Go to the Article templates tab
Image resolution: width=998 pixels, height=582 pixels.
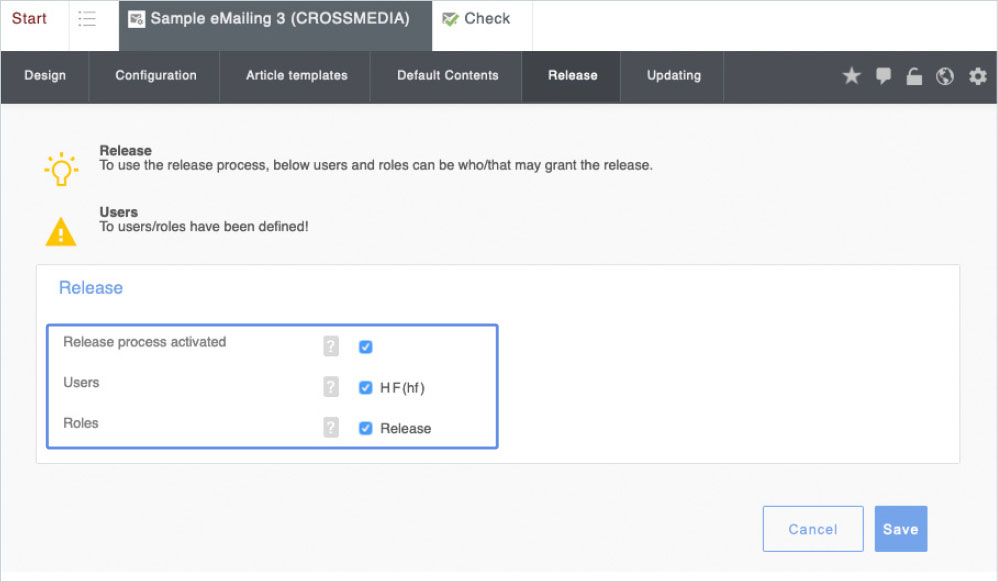(x=296, y=76)
